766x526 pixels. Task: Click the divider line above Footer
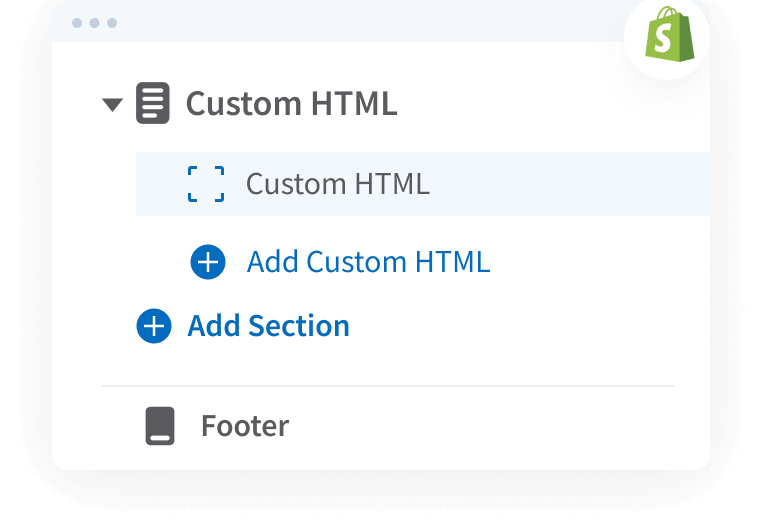click(388, 385)
